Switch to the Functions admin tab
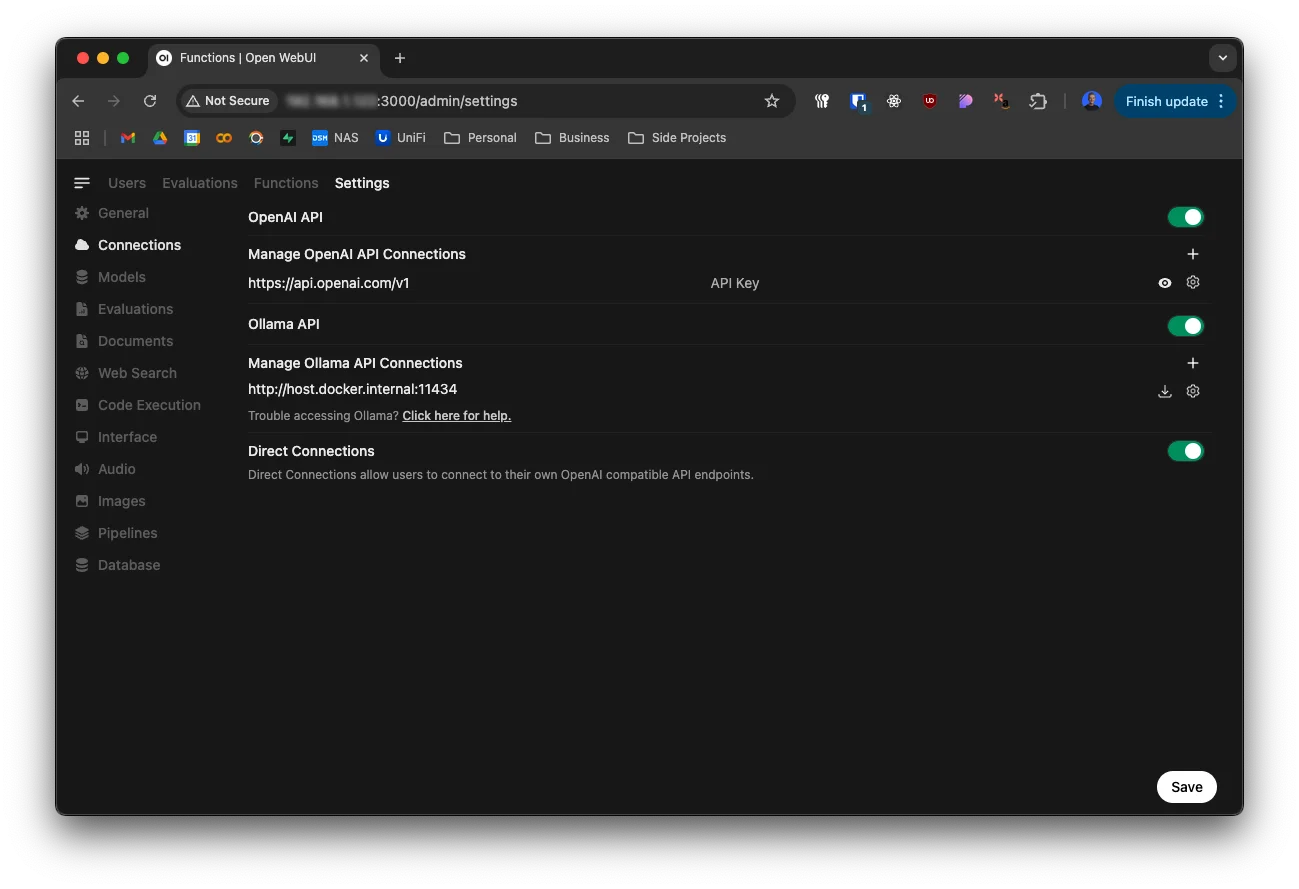Screen dimensions: 1299x889 286,183
